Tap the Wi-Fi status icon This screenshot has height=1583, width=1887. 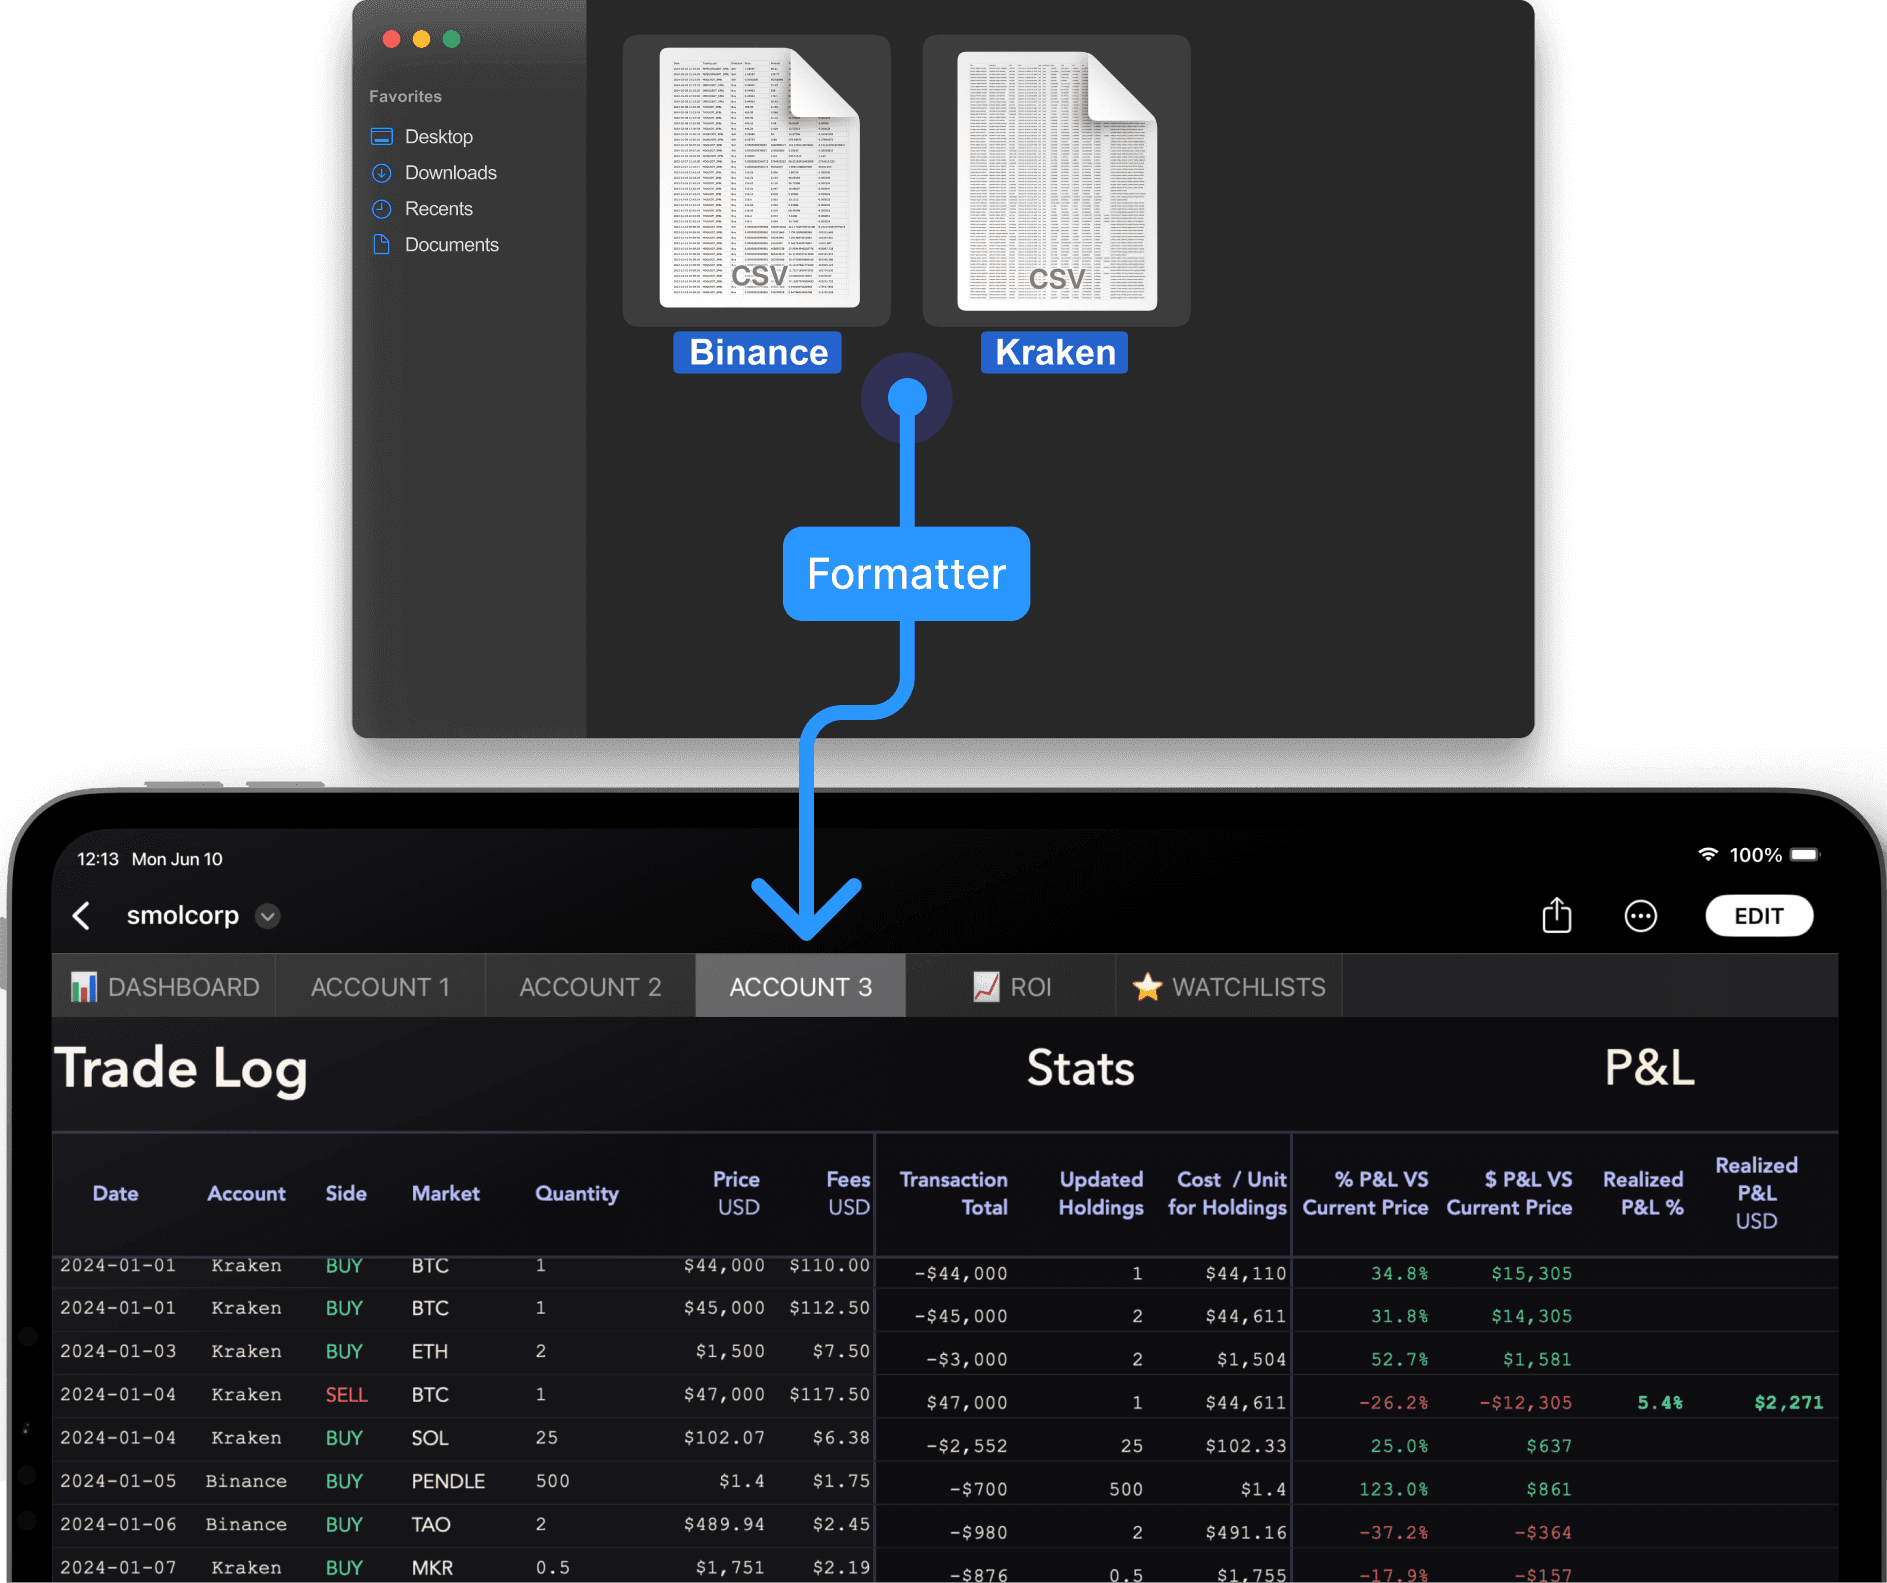point(1708,855)
